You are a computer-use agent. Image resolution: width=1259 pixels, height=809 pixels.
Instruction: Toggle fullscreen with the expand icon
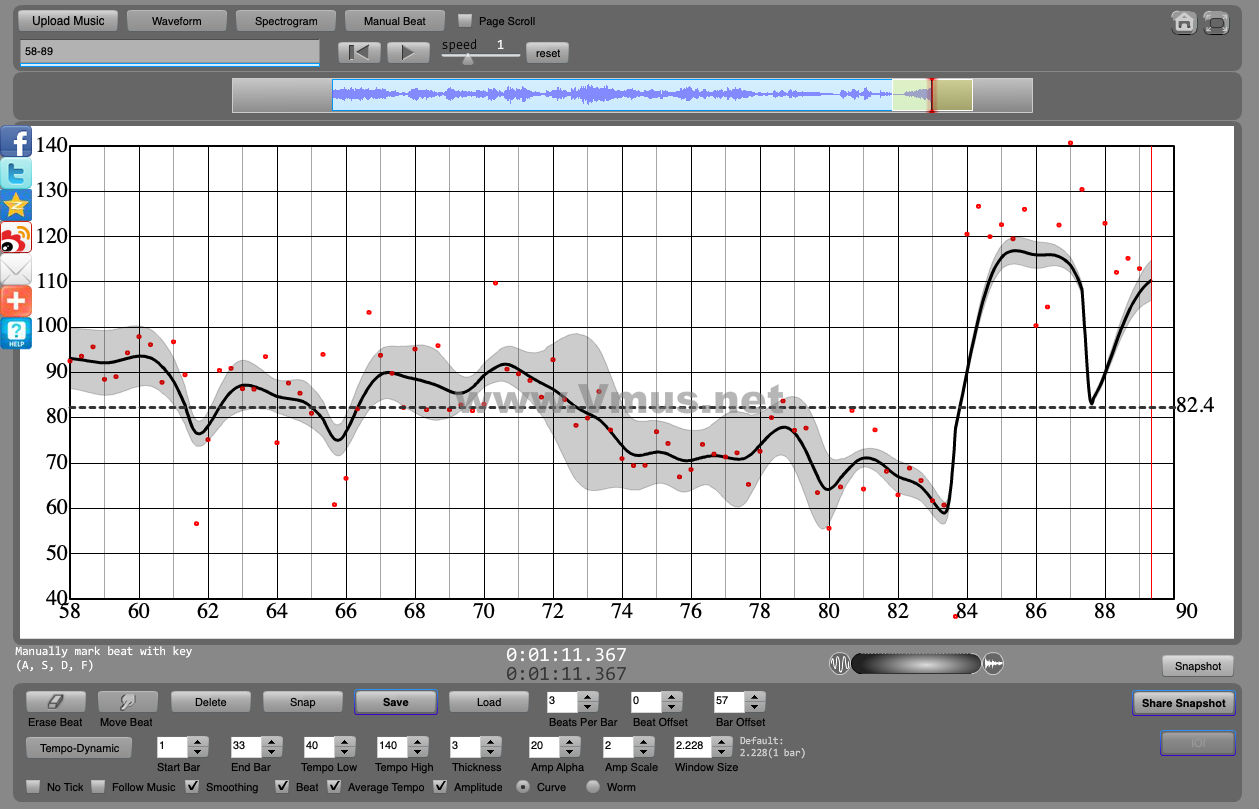(1216, 22)
